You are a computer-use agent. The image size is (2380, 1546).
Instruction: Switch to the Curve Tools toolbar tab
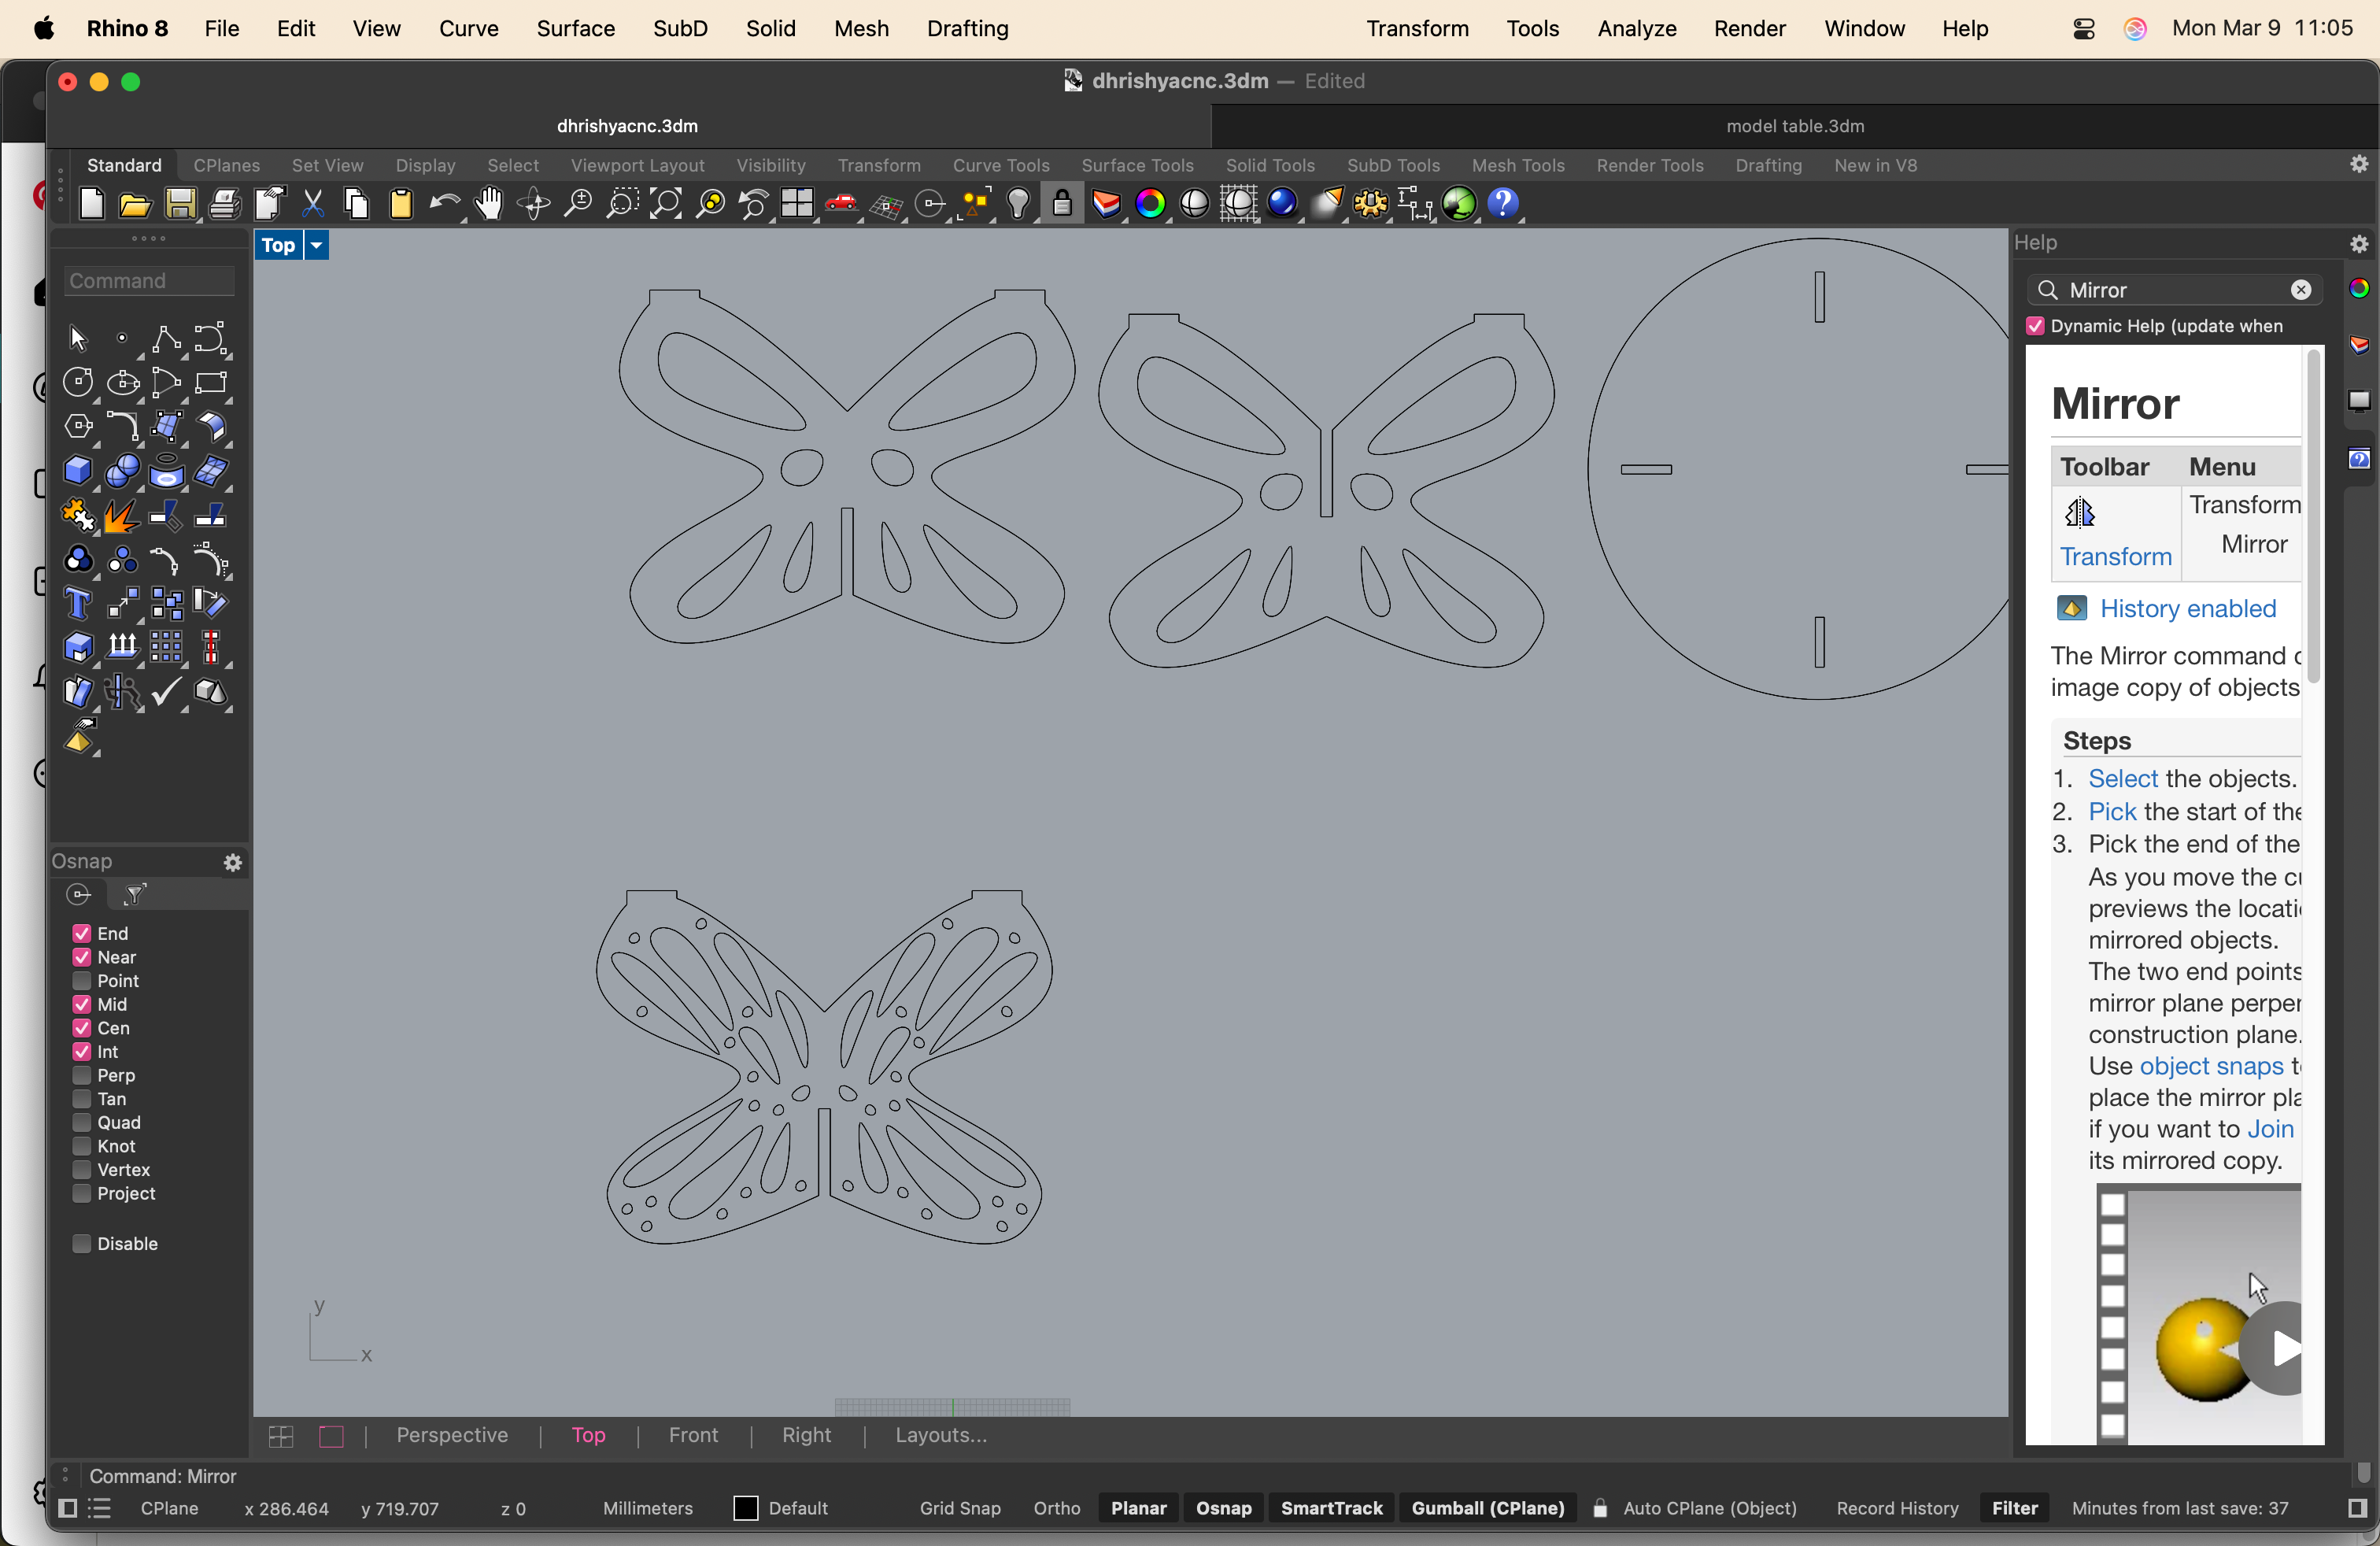point(1000,165)
